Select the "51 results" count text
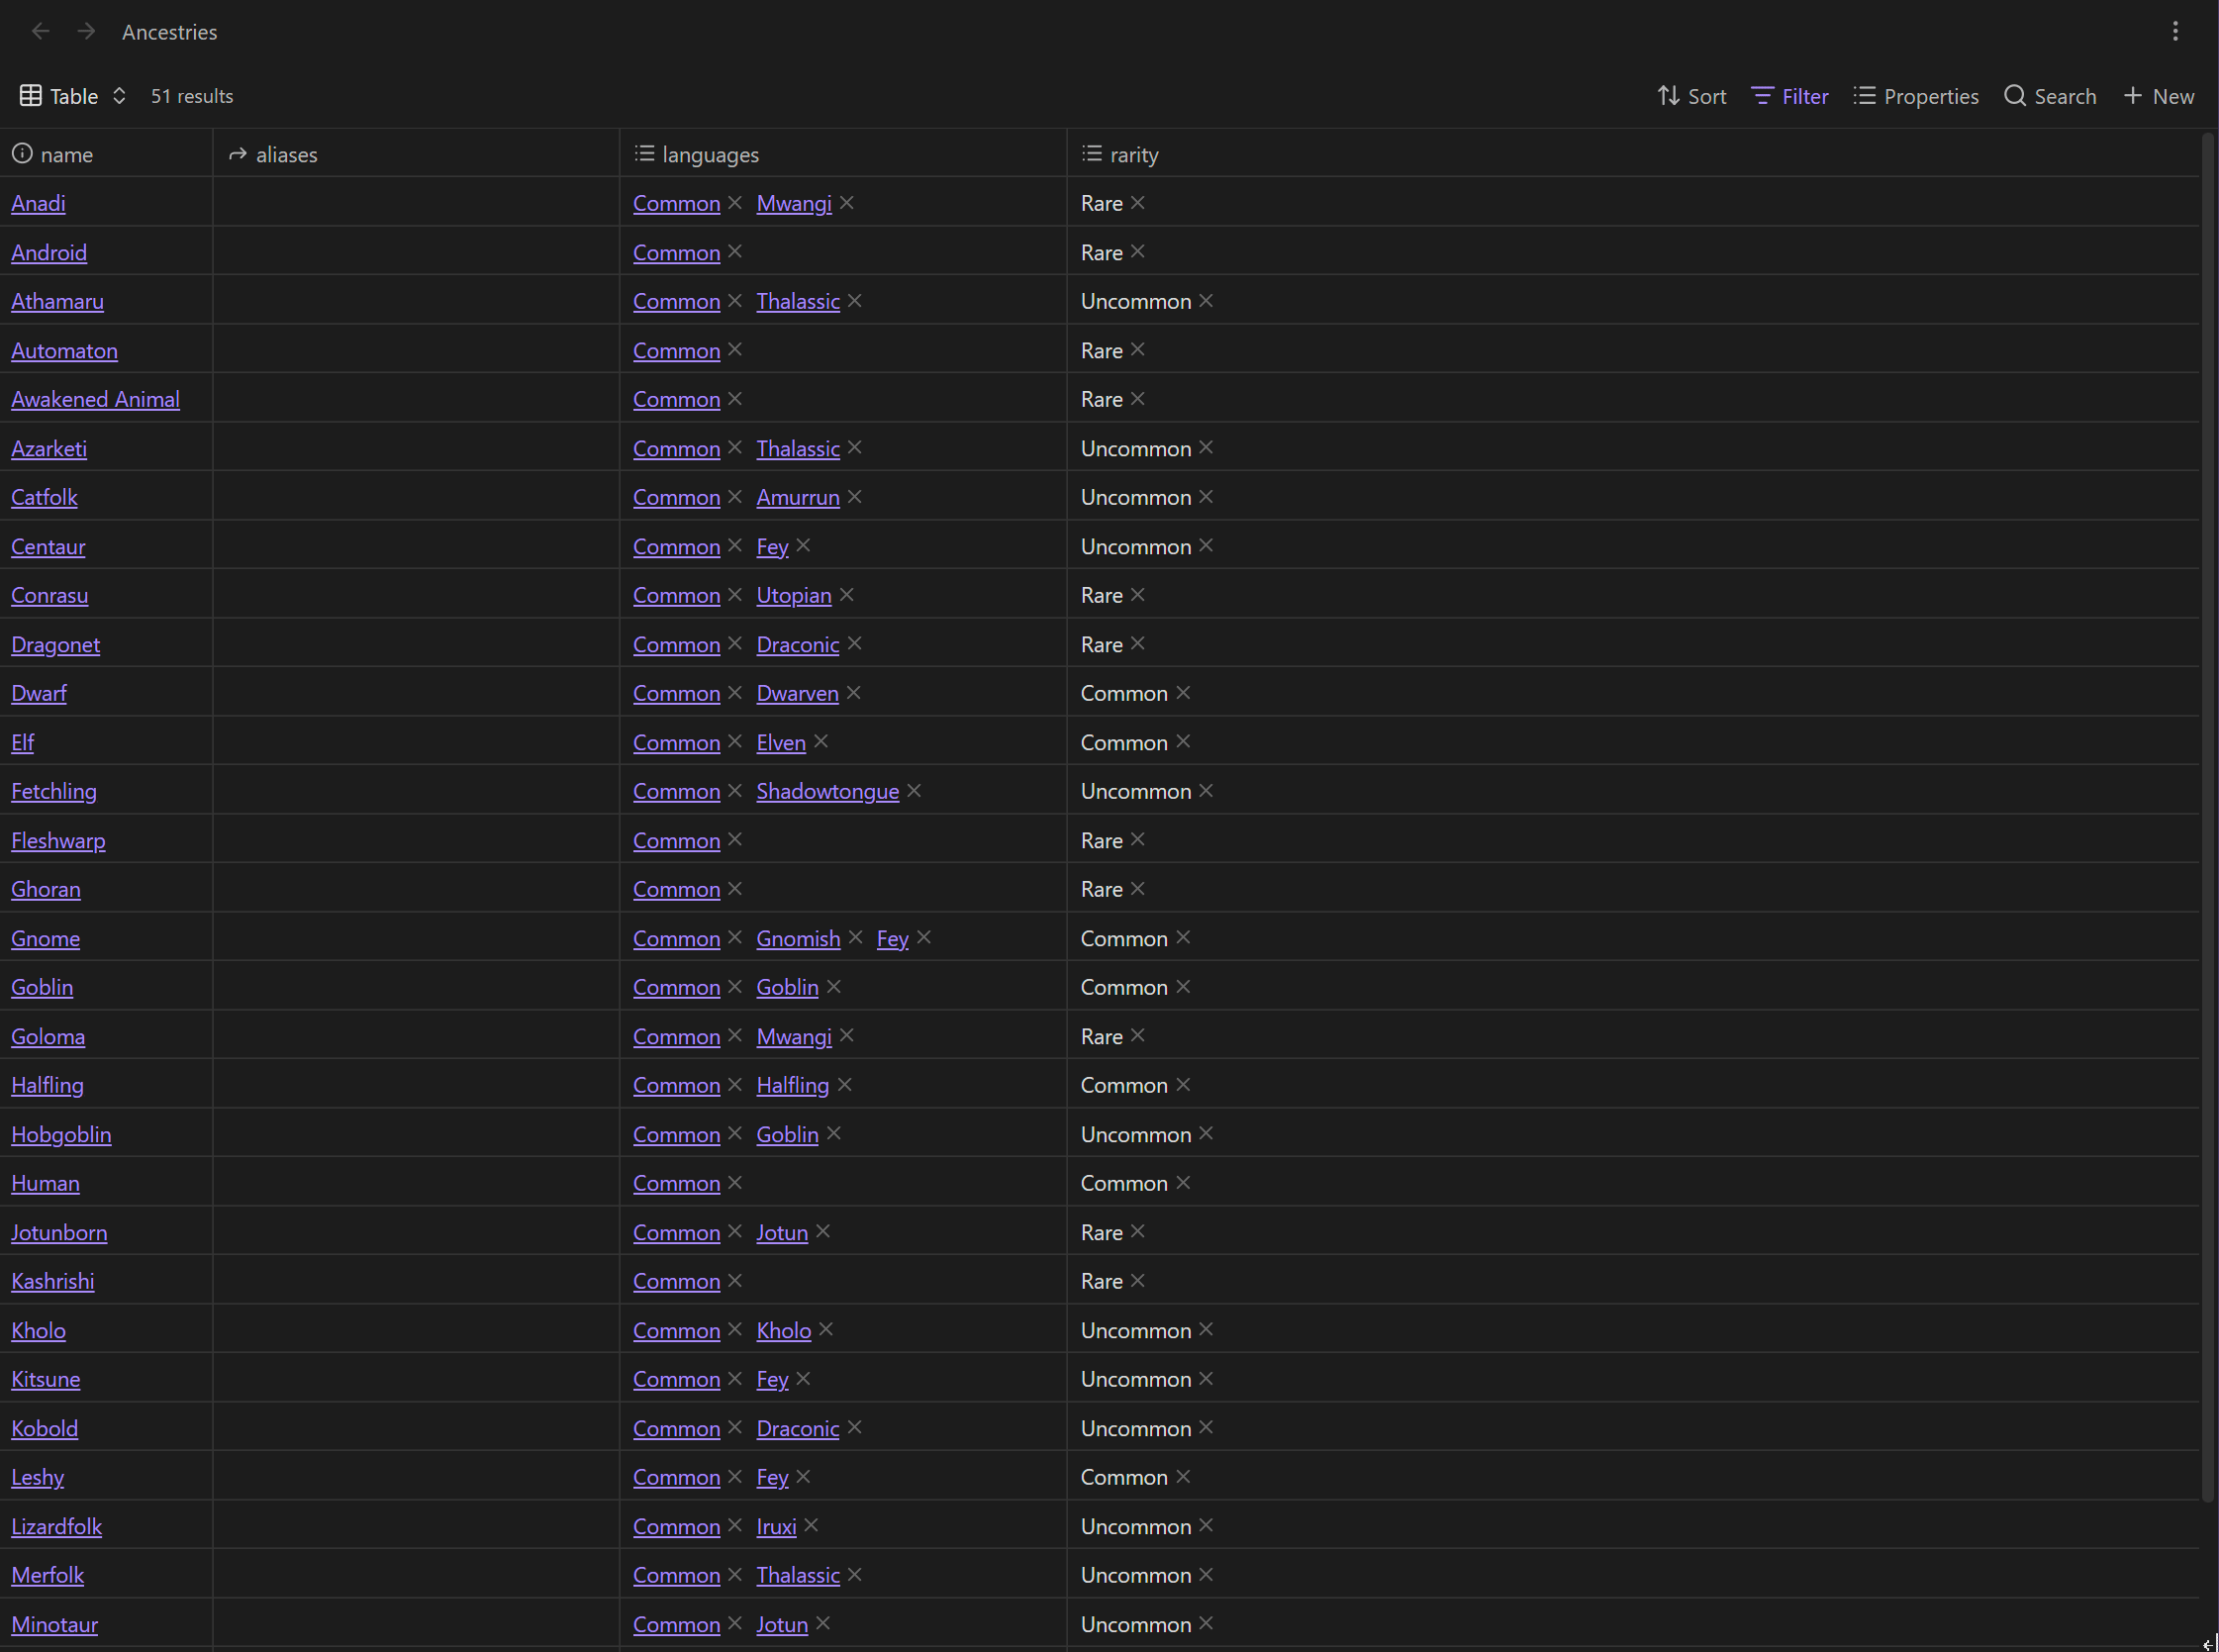2219x1652 pixels. [x=192, y=96]
